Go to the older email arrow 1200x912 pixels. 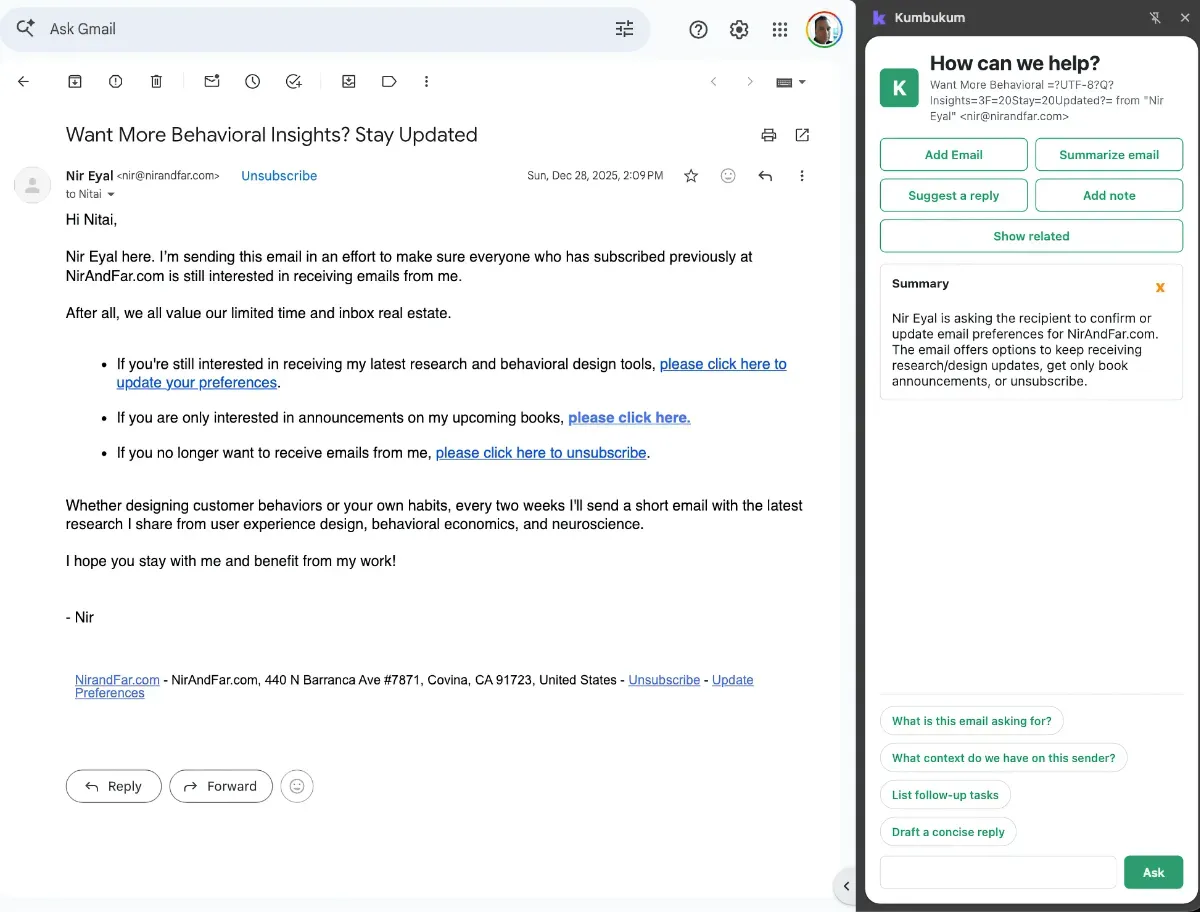(750, 82)
